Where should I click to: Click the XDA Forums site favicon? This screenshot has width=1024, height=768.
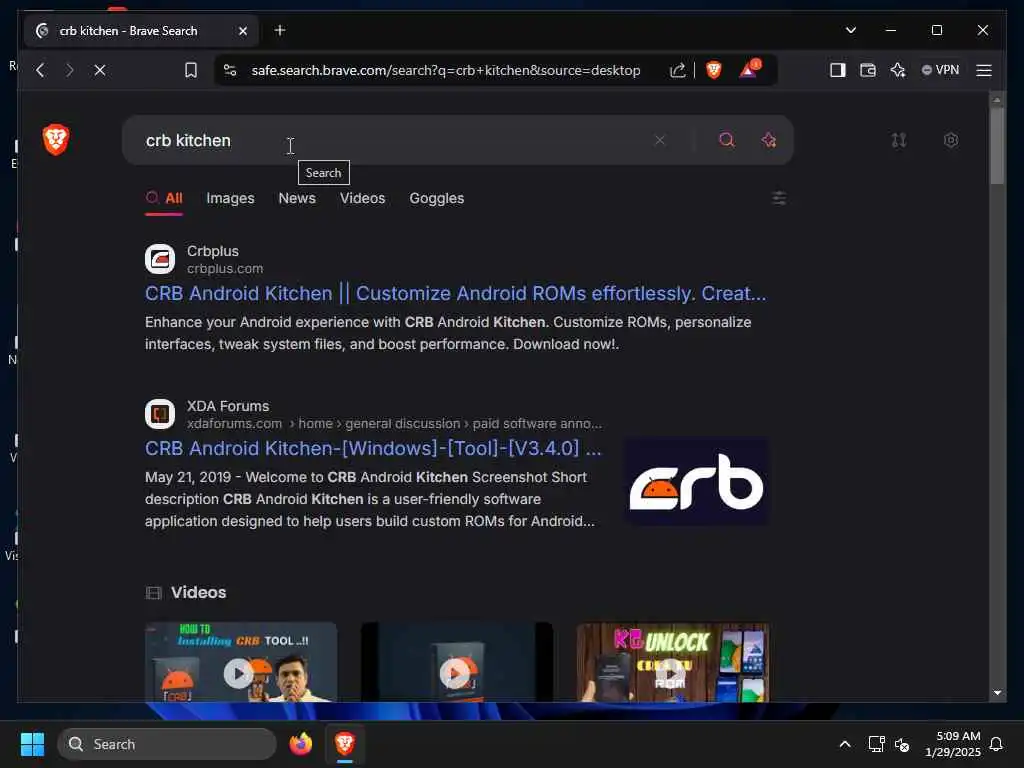click(160, 414)
